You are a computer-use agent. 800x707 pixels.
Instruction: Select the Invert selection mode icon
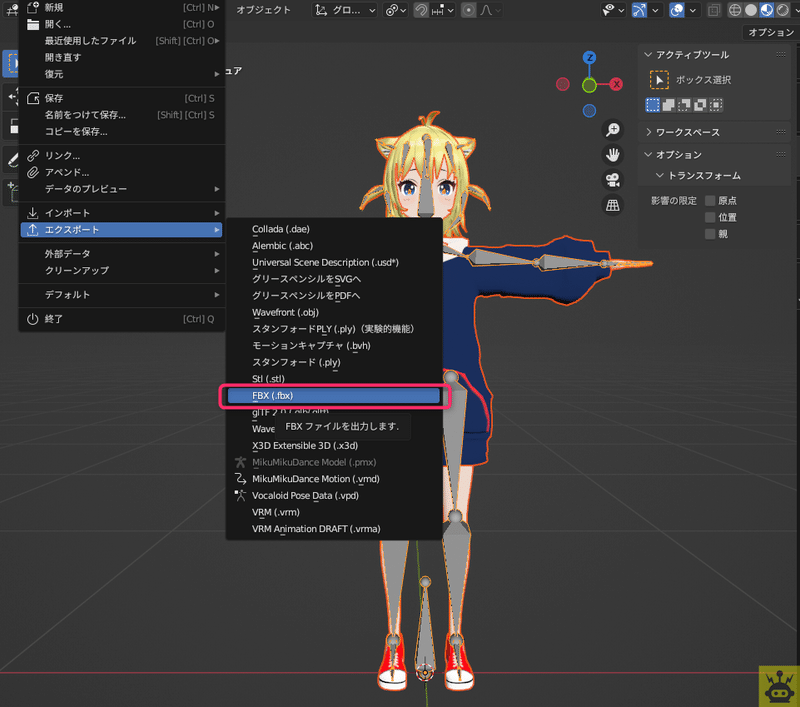click(x=700, y=105)
